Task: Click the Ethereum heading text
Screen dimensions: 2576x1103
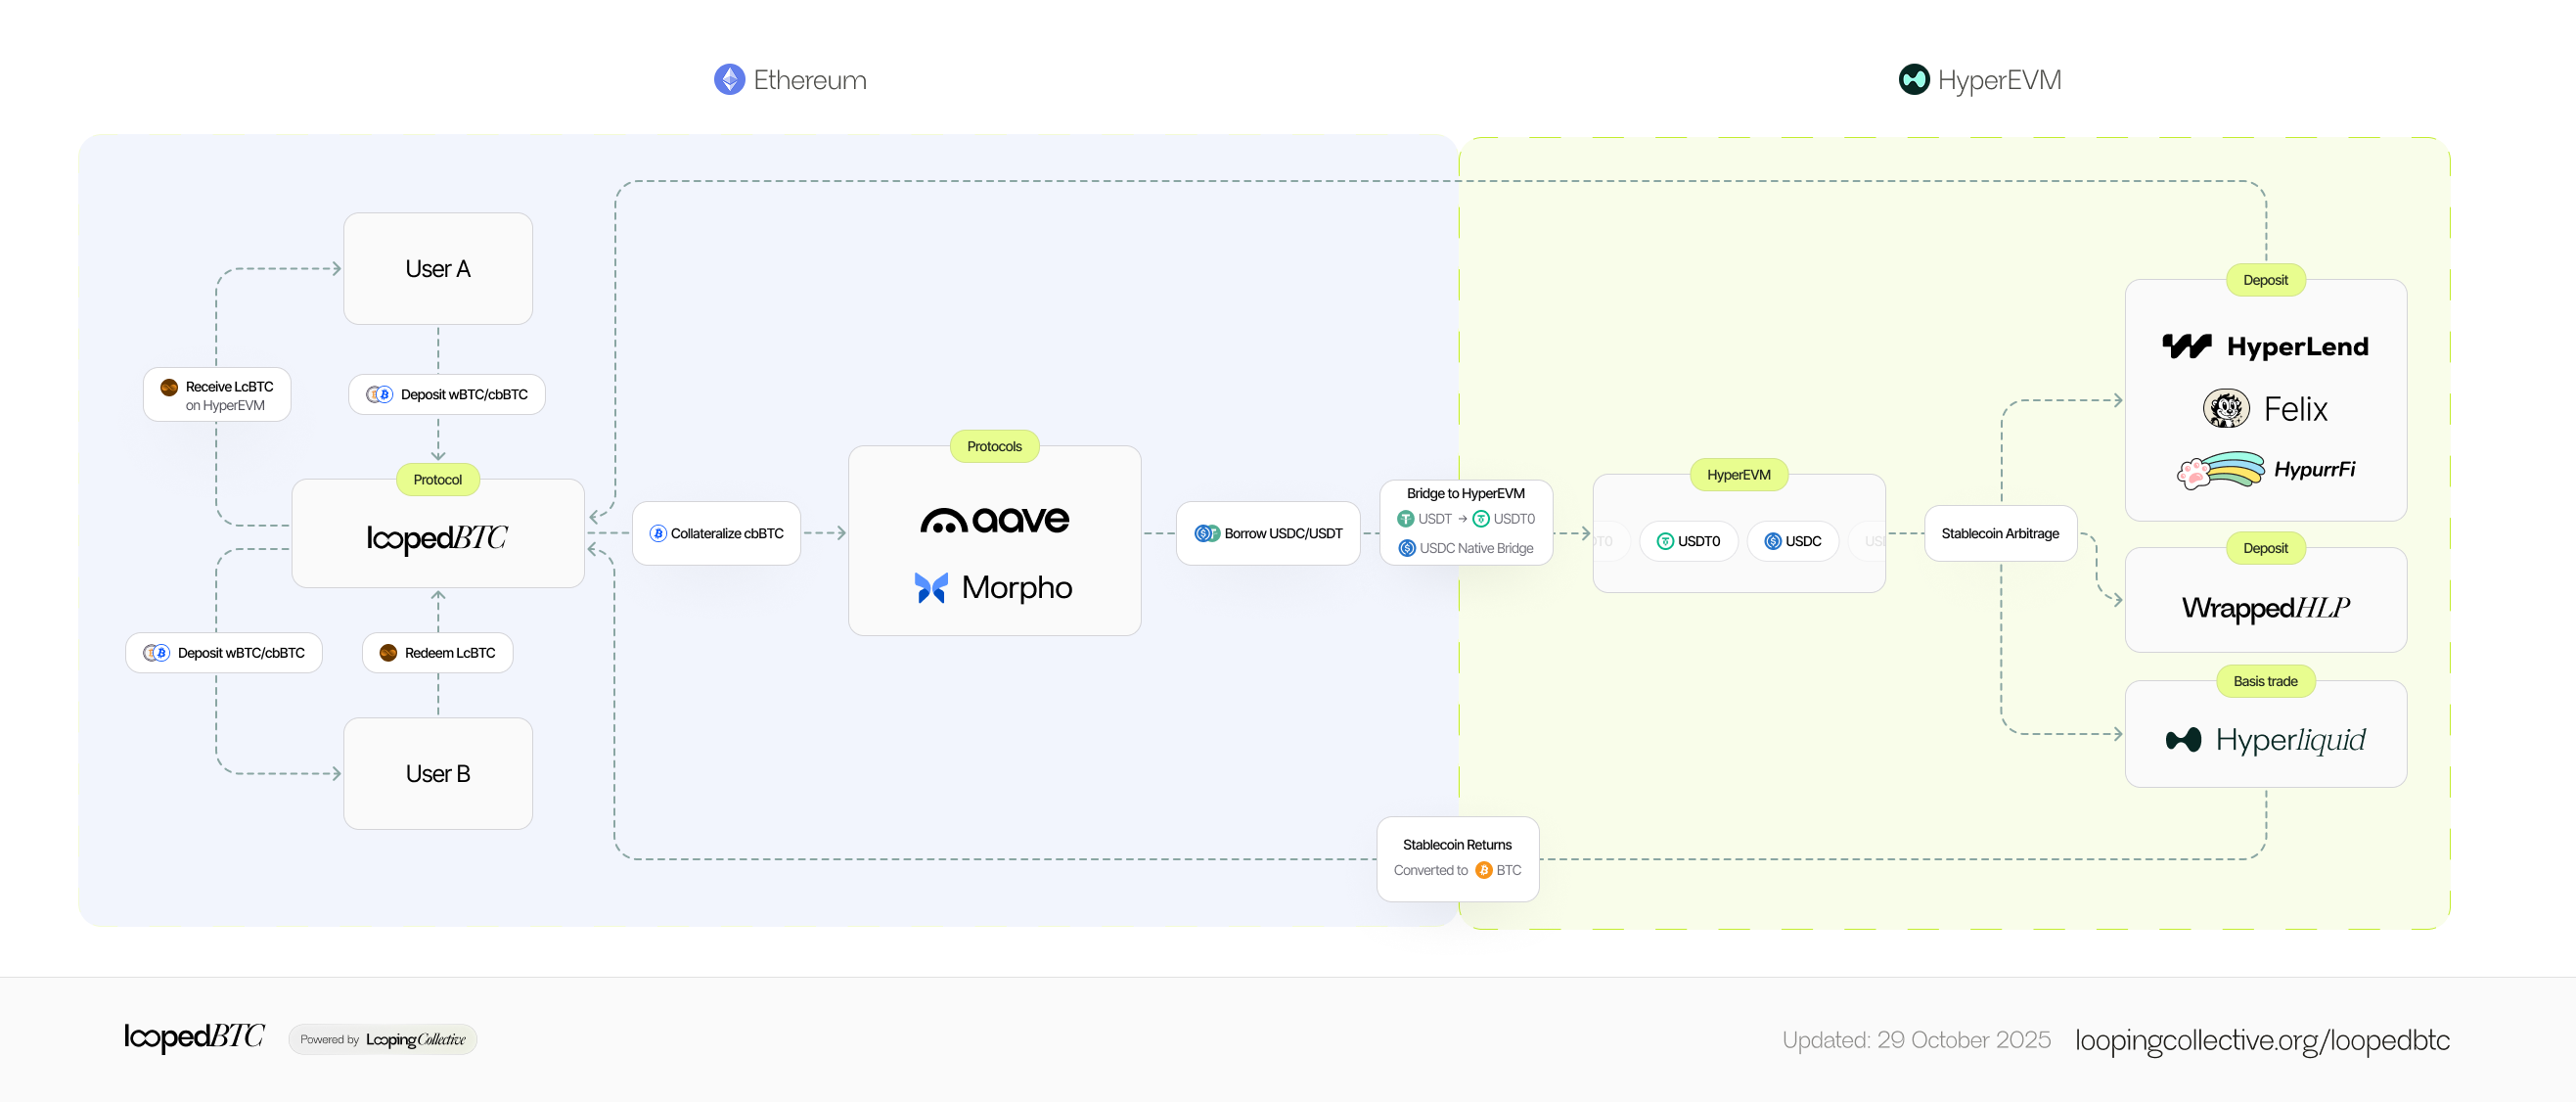Action: click(810, 80)
